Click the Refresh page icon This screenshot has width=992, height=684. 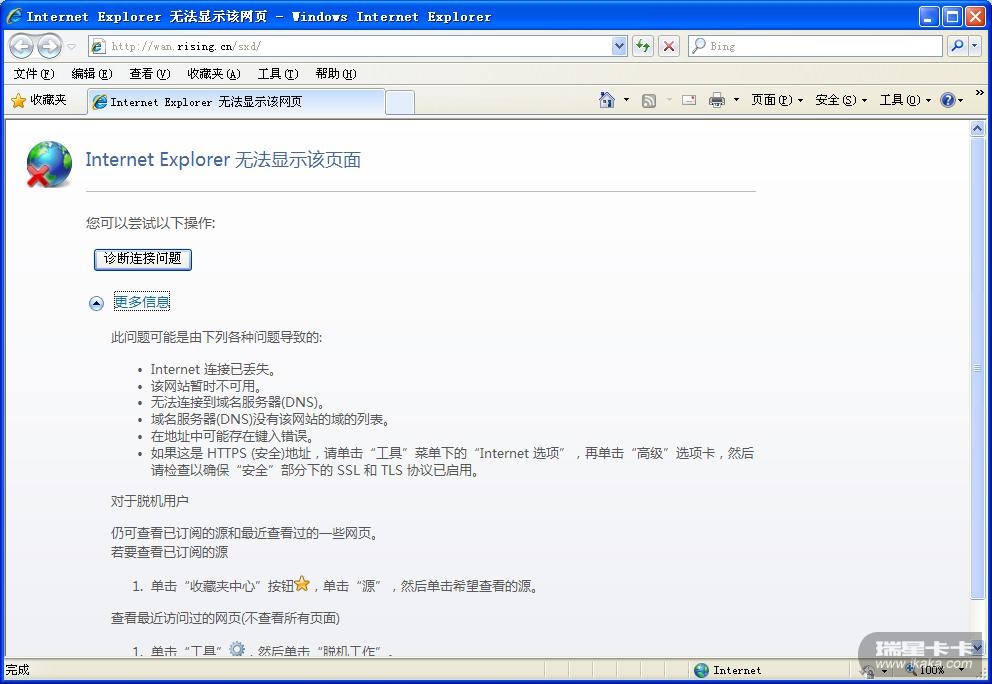[x=643, y=46]
